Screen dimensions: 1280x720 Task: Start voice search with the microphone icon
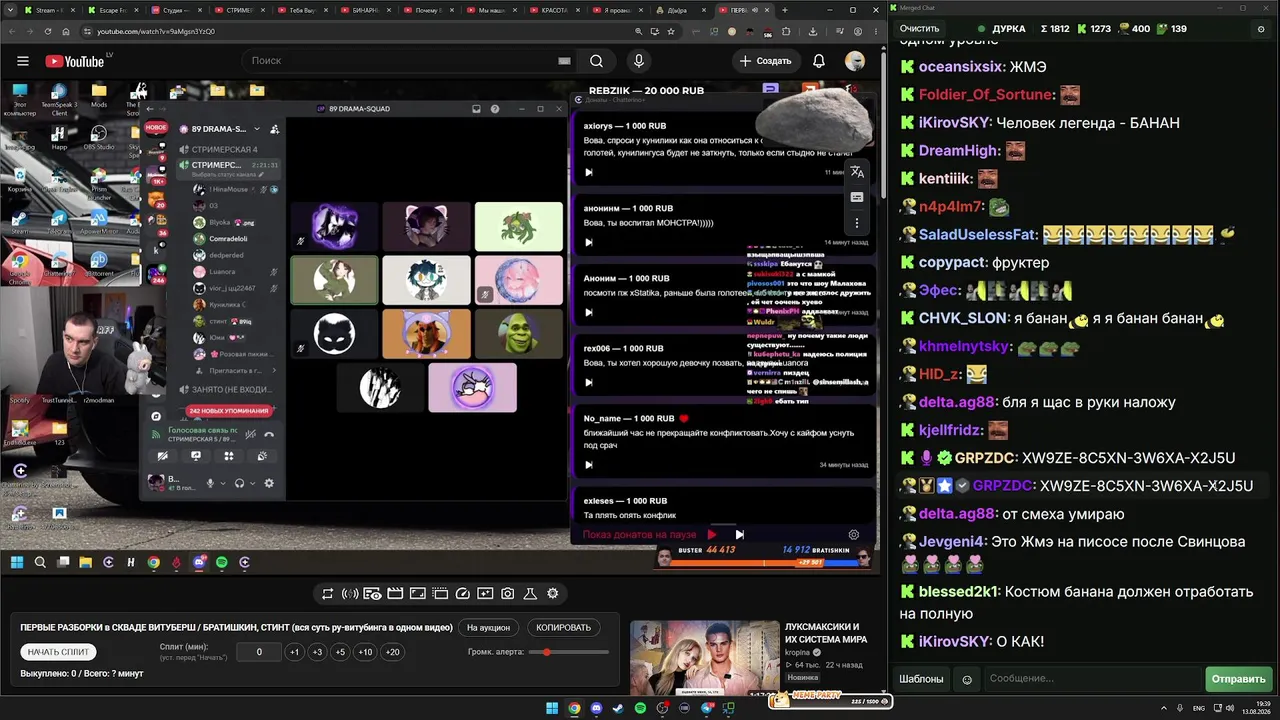(639, 61)
